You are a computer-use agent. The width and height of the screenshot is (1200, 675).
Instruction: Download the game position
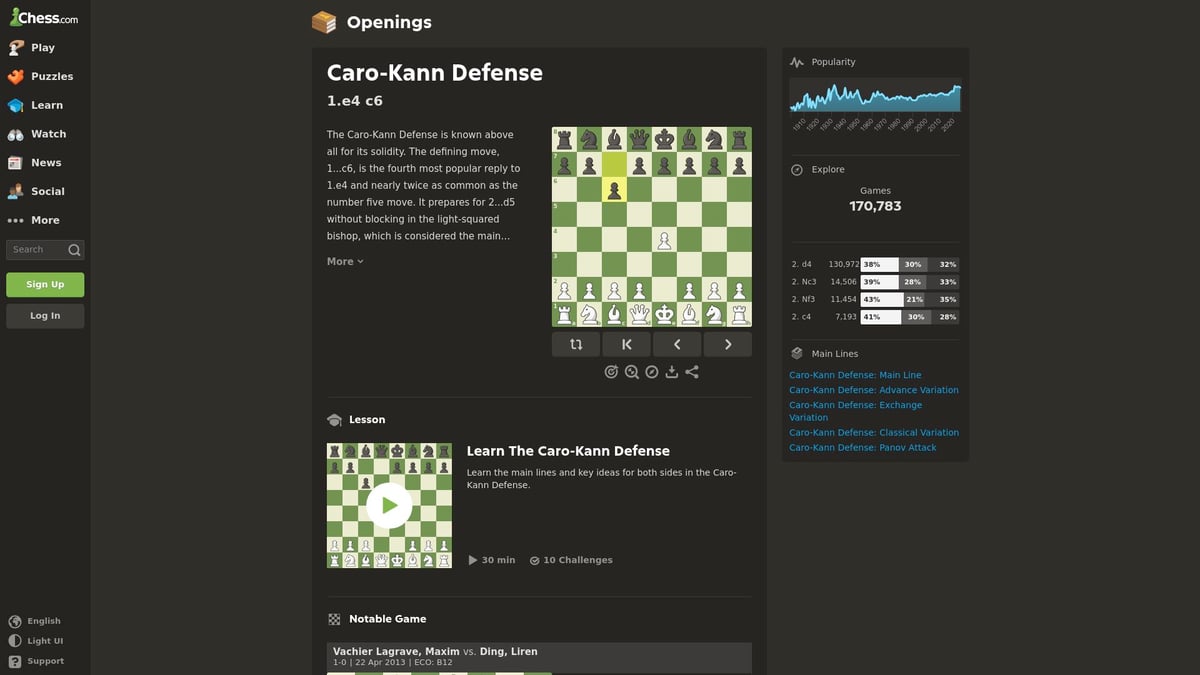[x=672, y=371]
